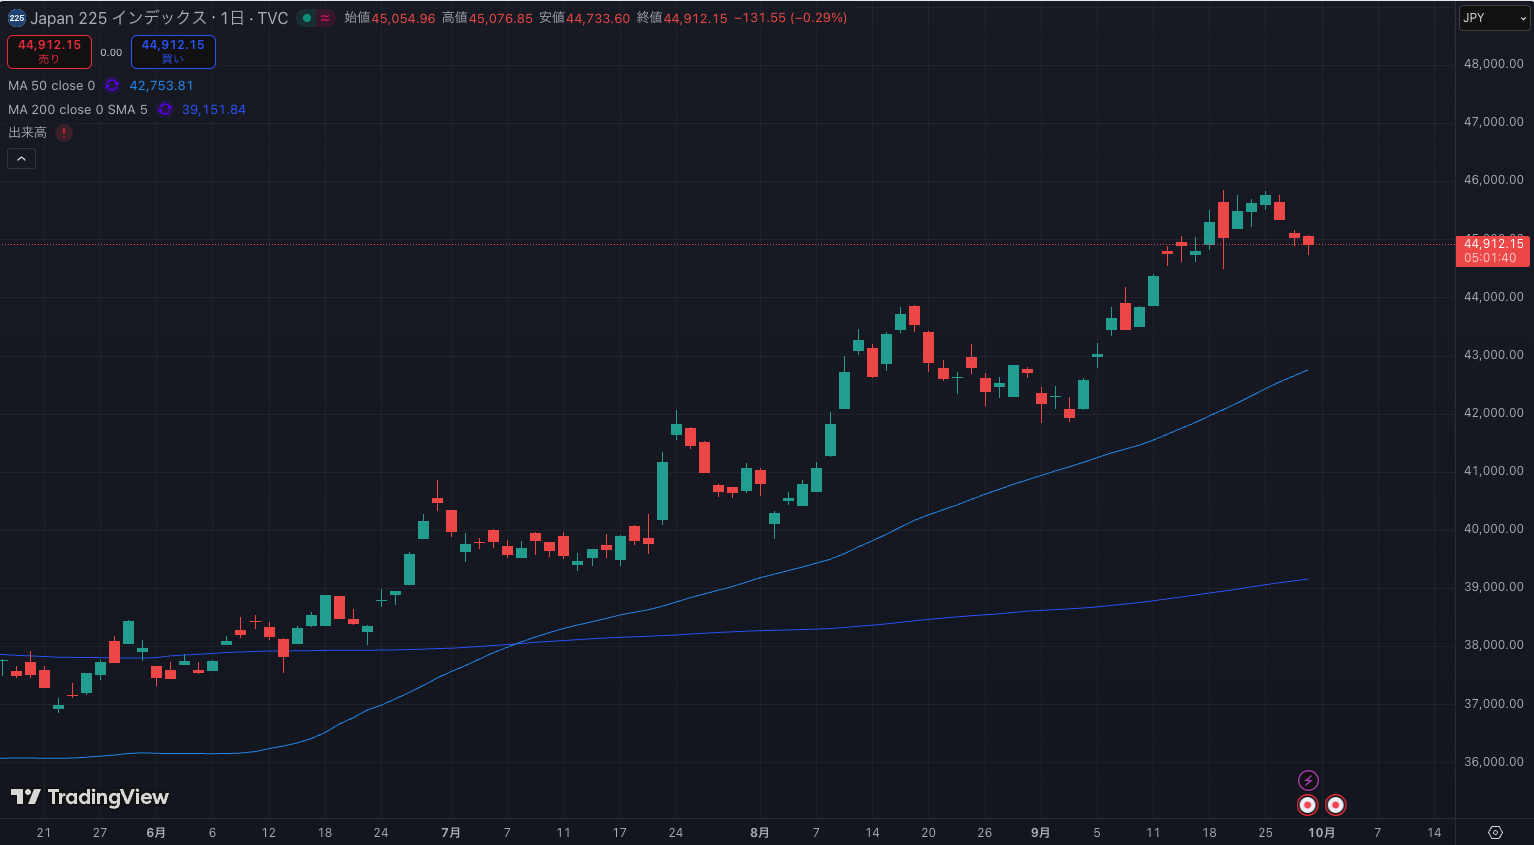This screenshot has width=1534, height=845.
Task: Click the red 売り sell button
Action: click(x=49, y=51)
